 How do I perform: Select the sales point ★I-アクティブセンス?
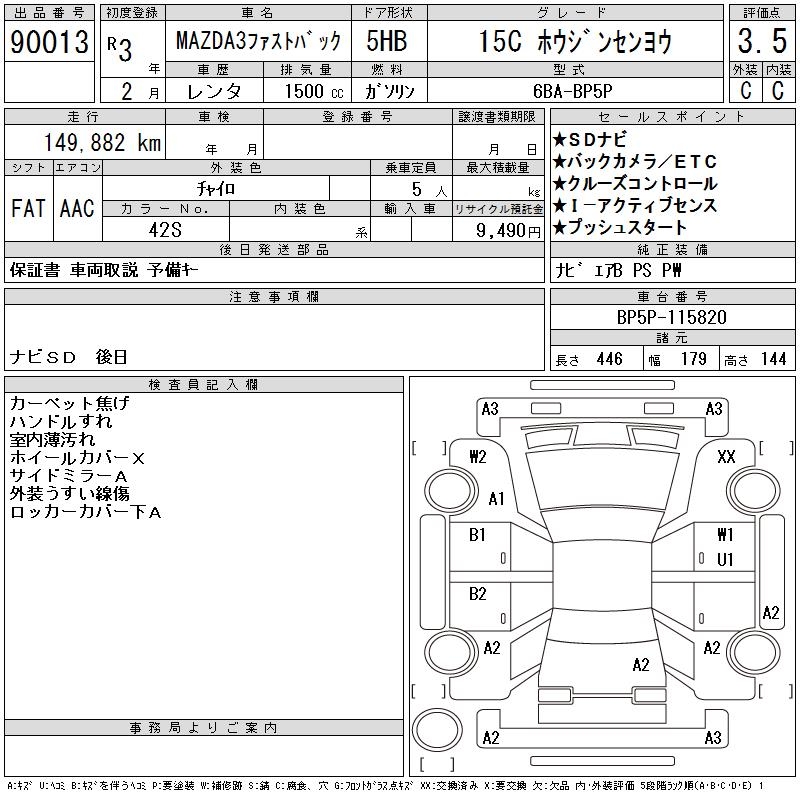635,205
